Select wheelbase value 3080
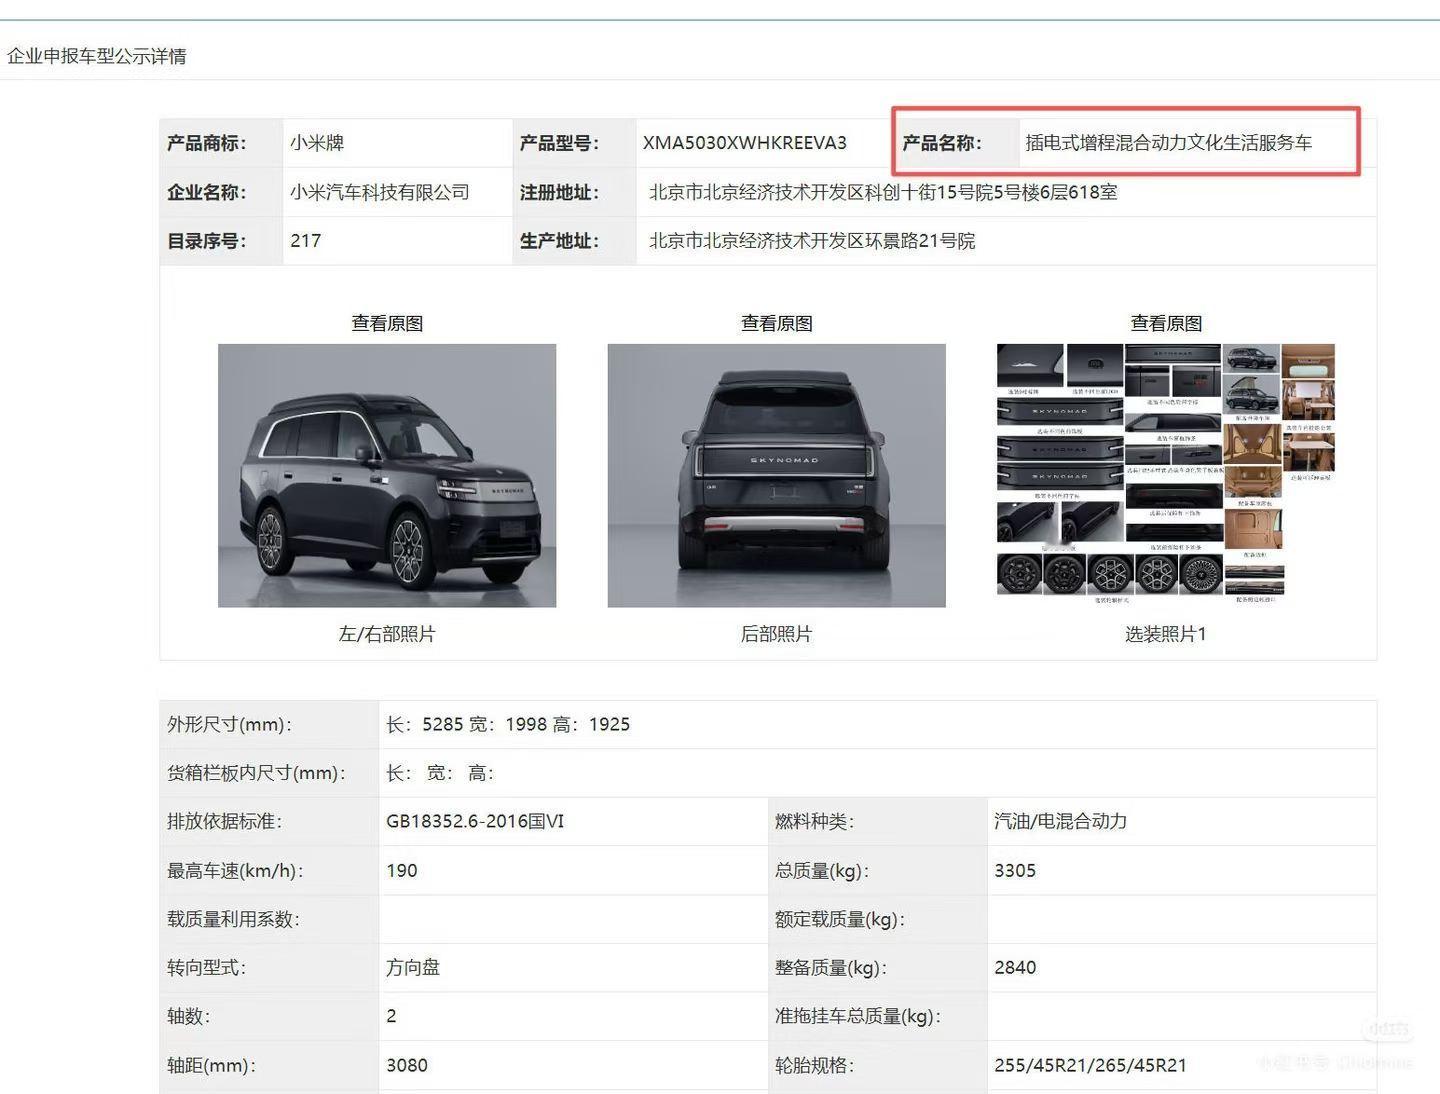 coord(407,1065)
